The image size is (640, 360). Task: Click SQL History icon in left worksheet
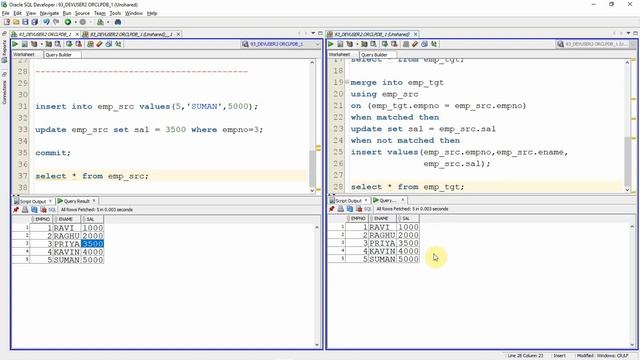click(x=109, y=44)
